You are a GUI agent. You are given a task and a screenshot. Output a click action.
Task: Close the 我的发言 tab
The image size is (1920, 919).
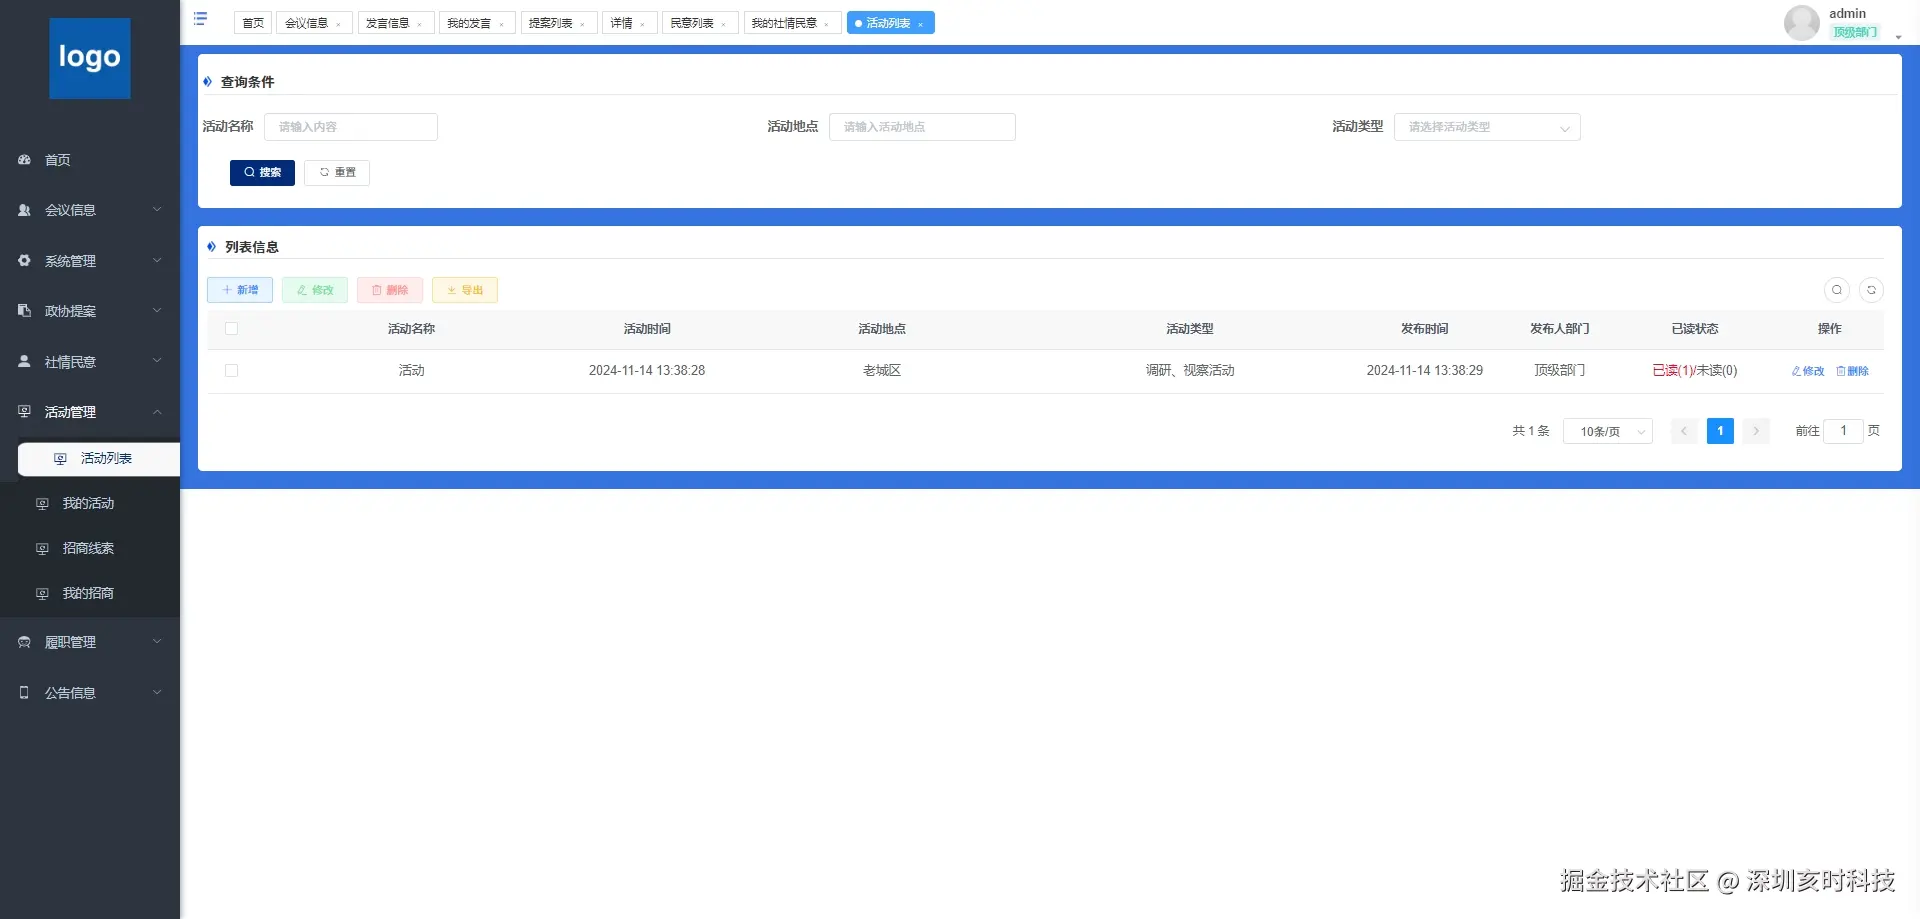click(x=502, y=24)
